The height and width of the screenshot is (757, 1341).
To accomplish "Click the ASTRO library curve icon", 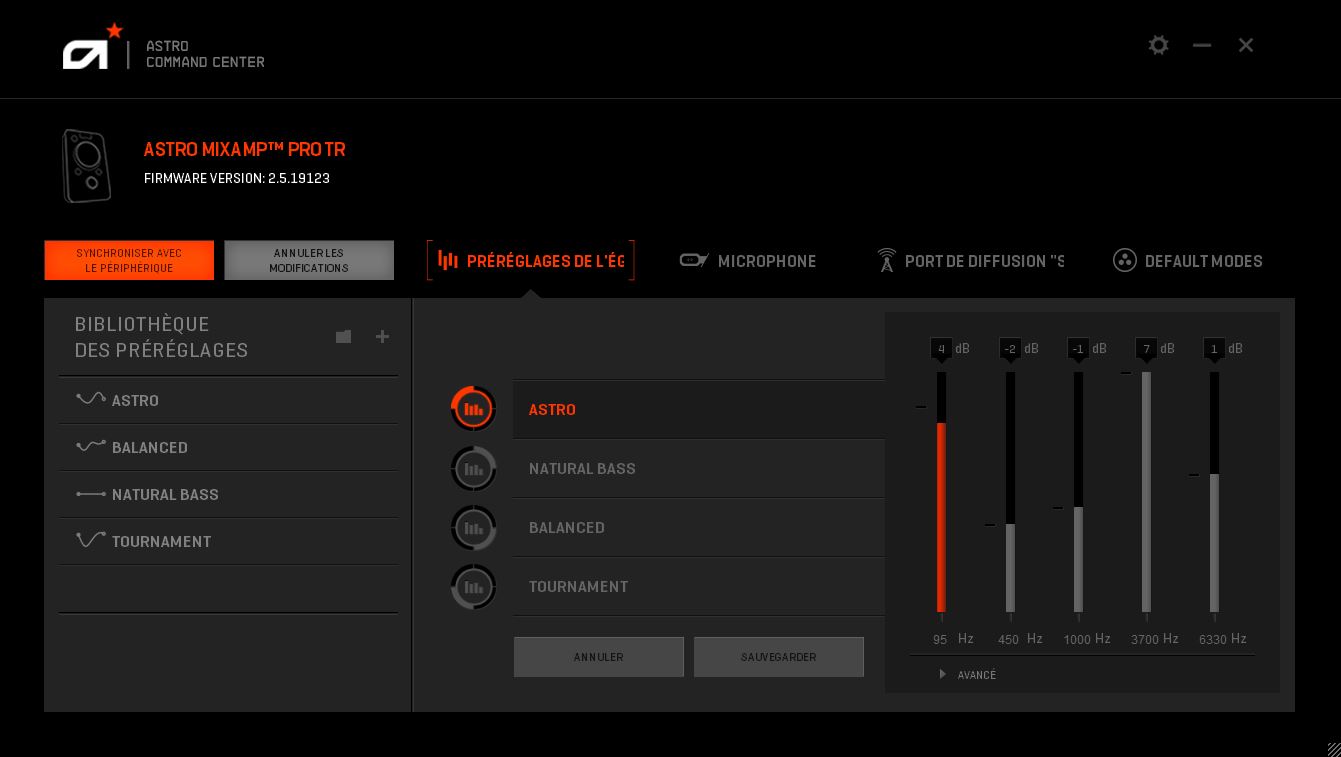I will coord(91,399).
